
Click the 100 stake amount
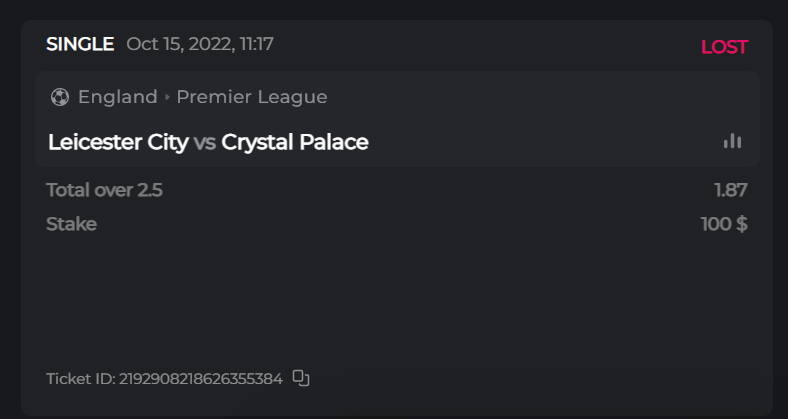716,224
